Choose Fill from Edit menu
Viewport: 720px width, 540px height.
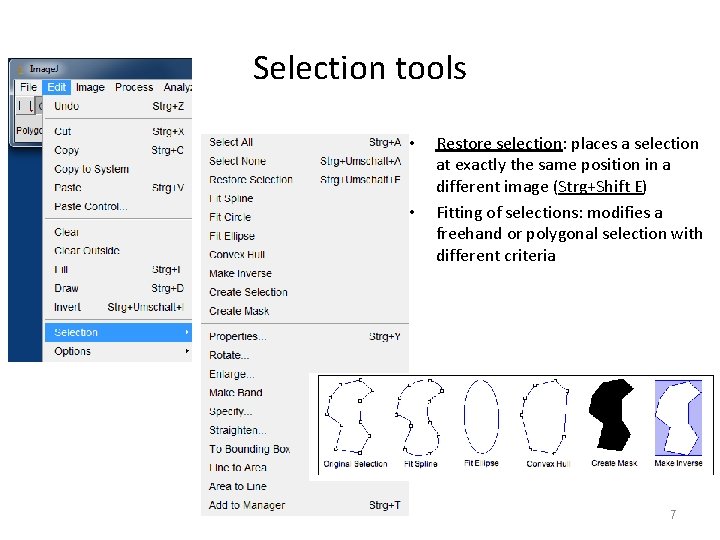[x=118, y=270]
